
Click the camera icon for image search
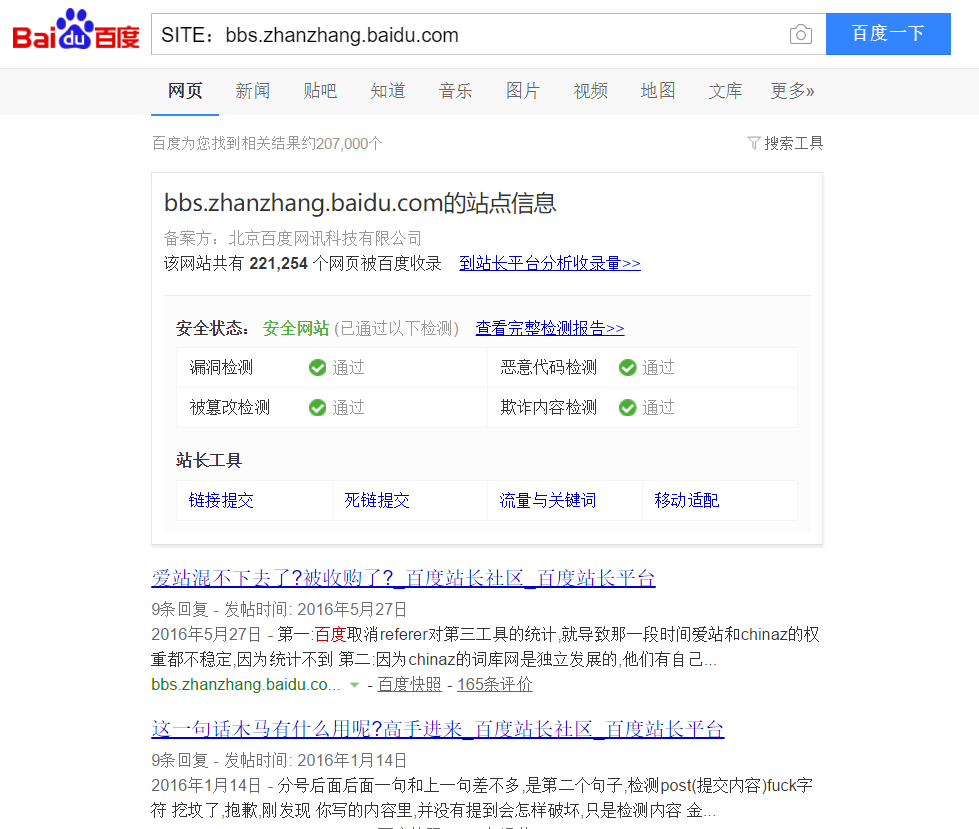click(x=800, y=33)
